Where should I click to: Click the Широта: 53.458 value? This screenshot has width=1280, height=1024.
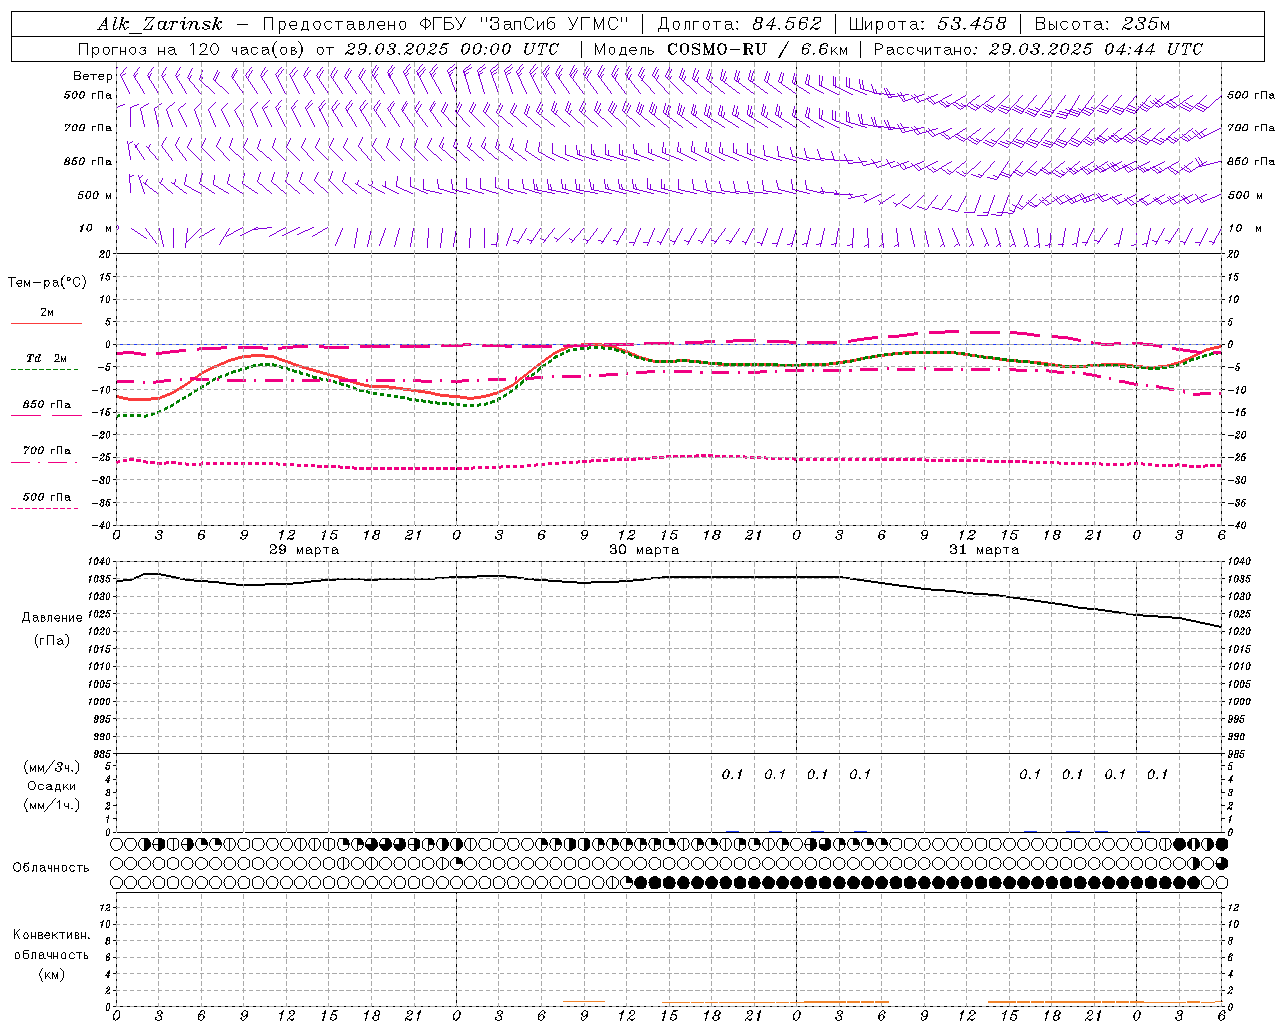coord(927,24)
